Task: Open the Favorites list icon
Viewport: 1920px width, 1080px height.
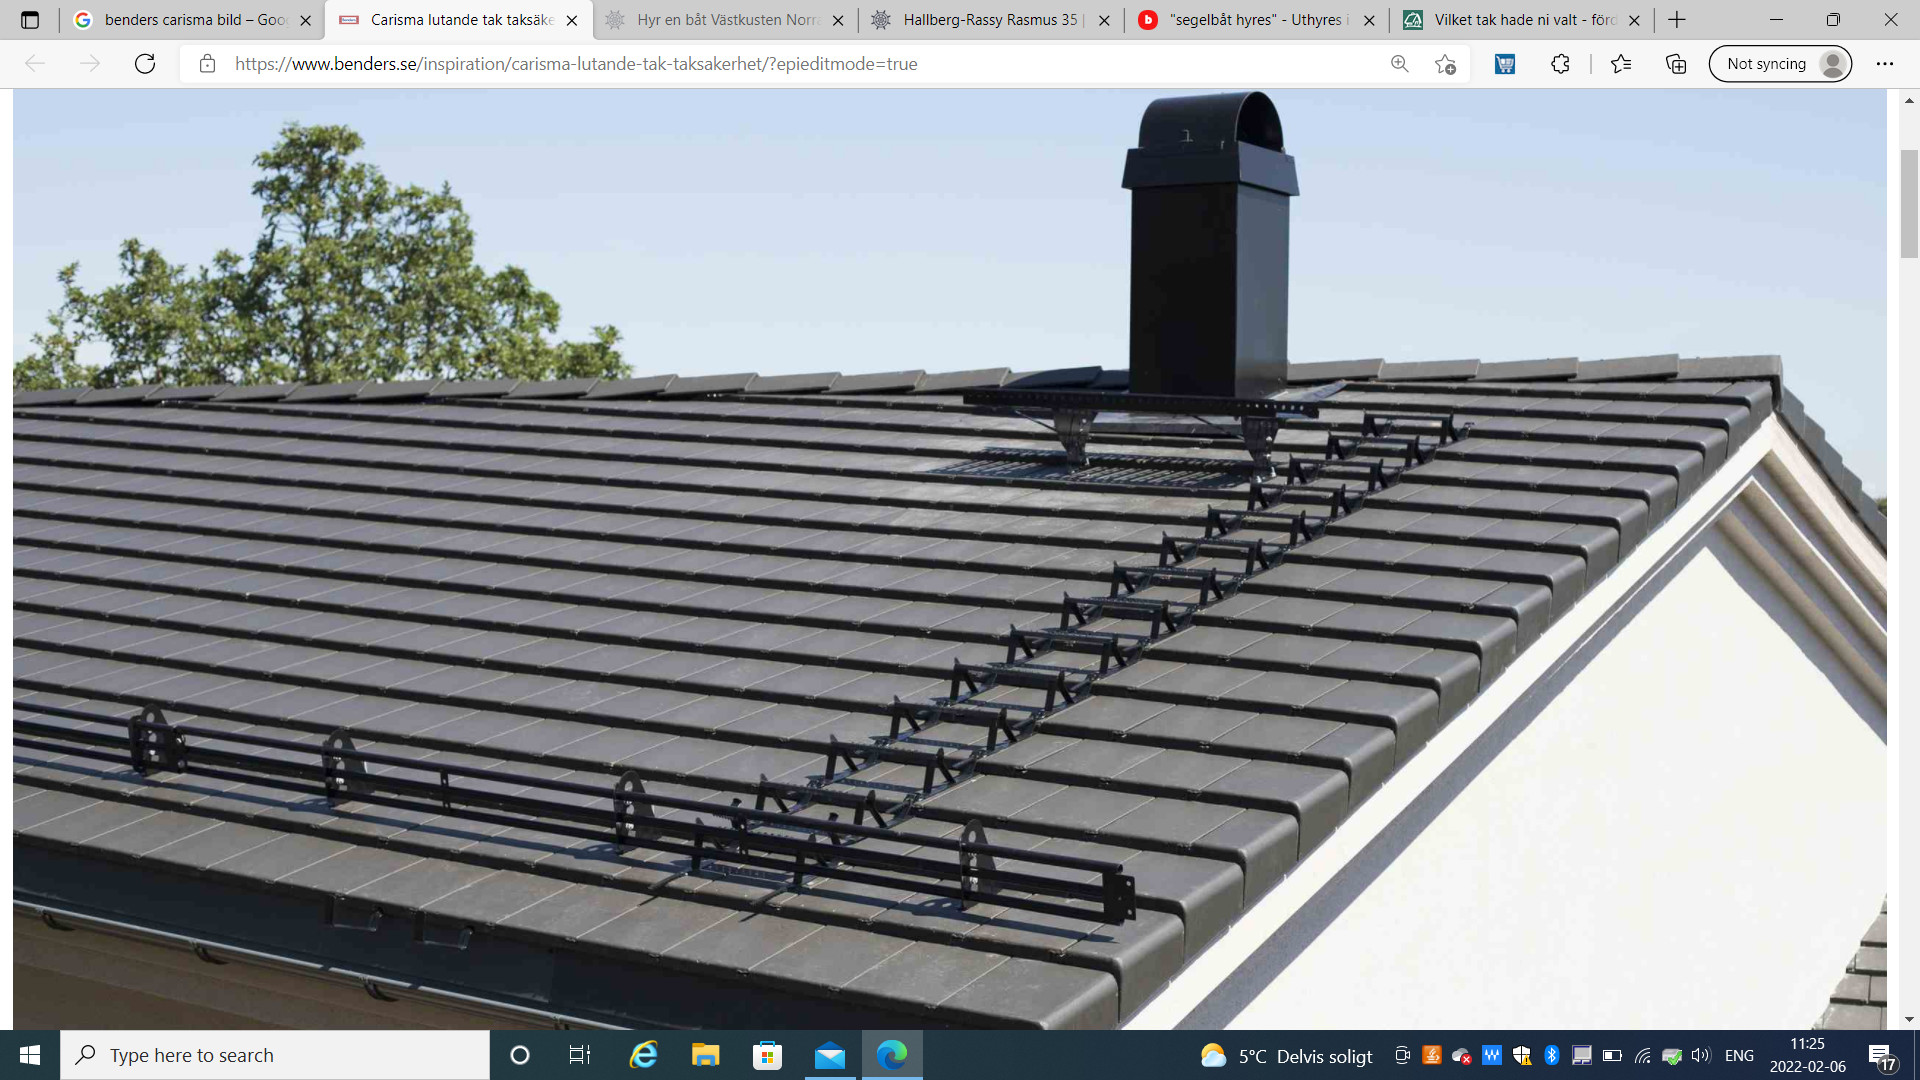Action: (1621, 64)
